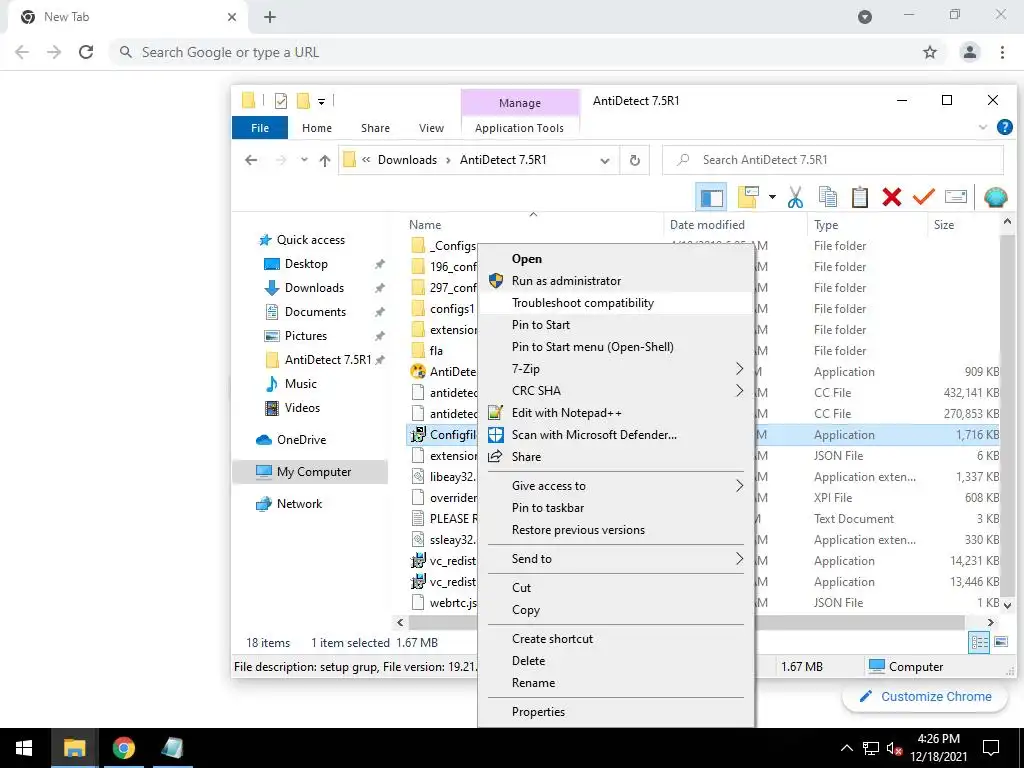Open Desktop in Quick access
This screenshot has width=1024, height=768.
click(x=306, y=264)
